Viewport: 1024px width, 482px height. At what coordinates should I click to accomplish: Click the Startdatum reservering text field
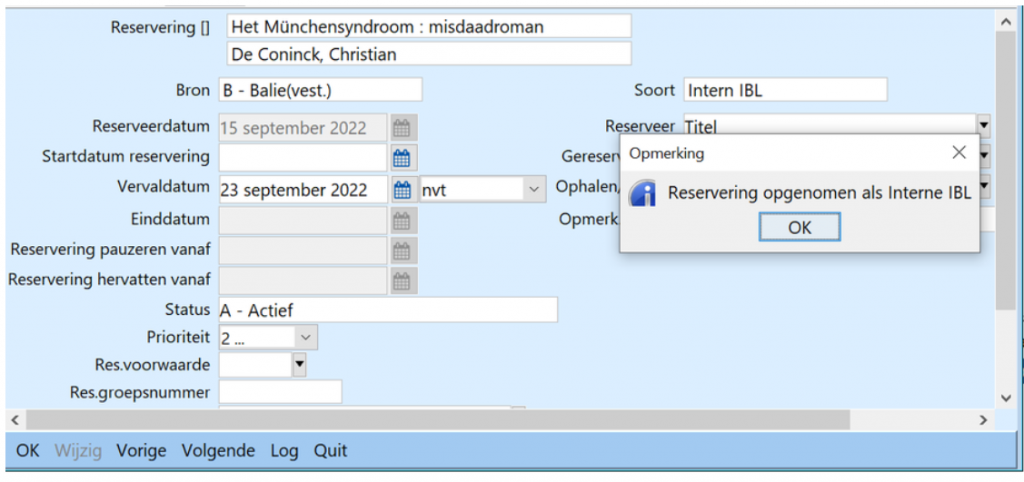click(302, 158)
